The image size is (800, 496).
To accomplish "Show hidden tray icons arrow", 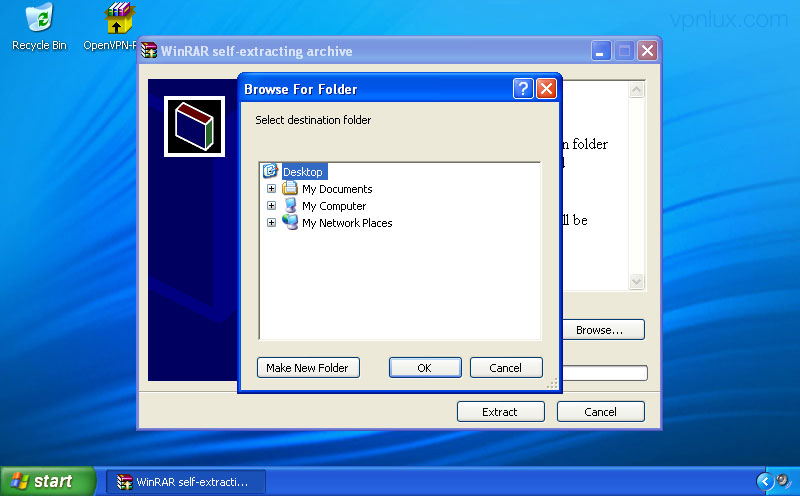I will (x=765, y=481).
